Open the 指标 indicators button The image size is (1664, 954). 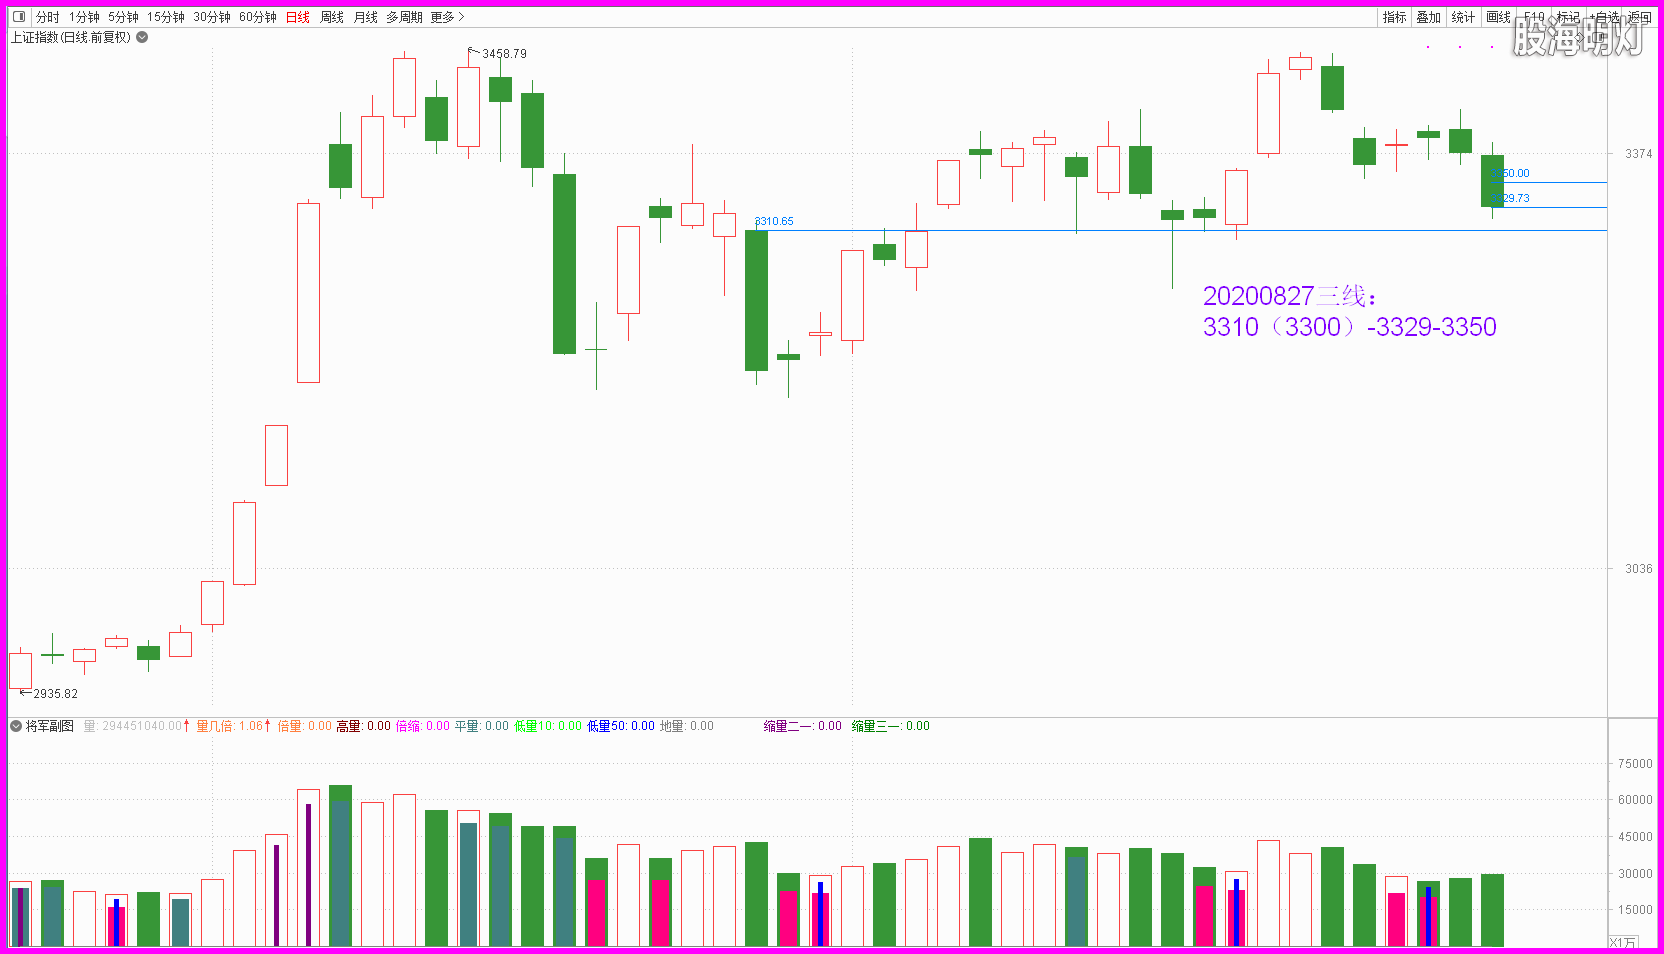(x=1395, y=17)
